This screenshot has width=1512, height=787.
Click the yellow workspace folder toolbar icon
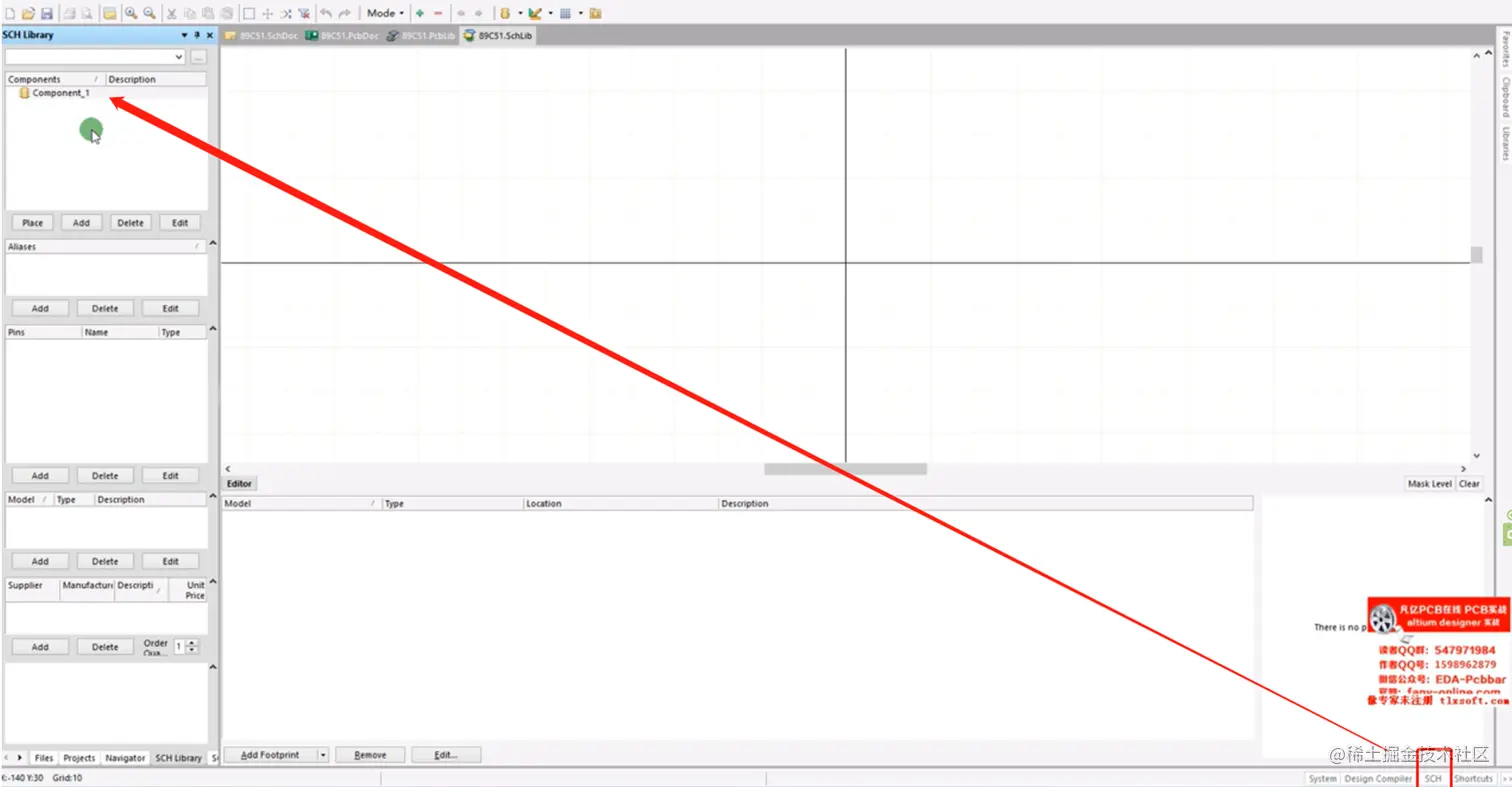pos(109,13)
